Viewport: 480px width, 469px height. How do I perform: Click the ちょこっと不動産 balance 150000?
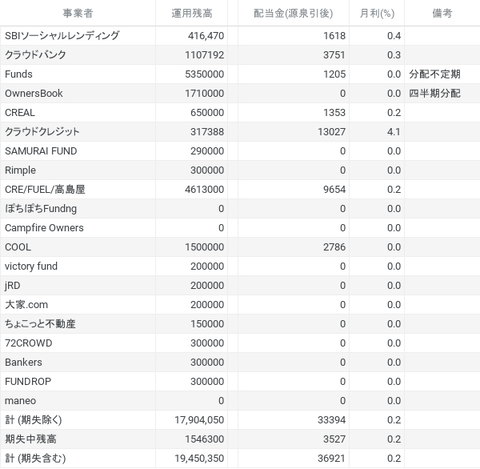tap(207, 324)
